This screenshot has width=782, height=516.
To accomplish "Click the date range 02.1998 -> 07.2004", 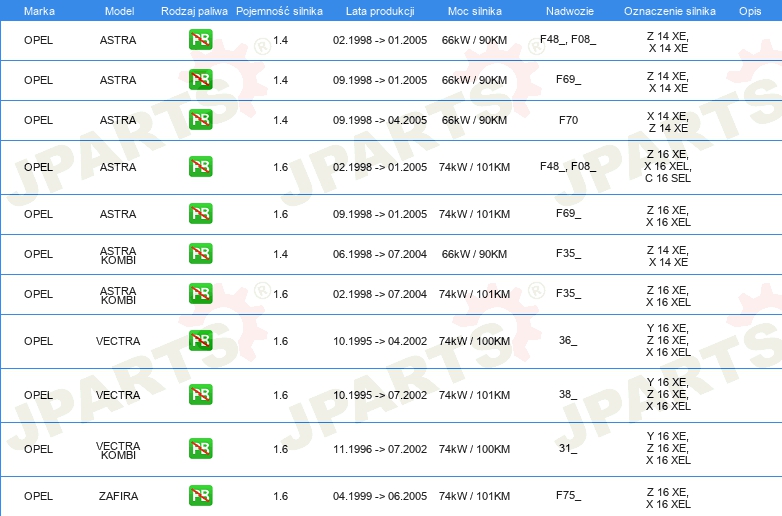I will click(380, 294).
